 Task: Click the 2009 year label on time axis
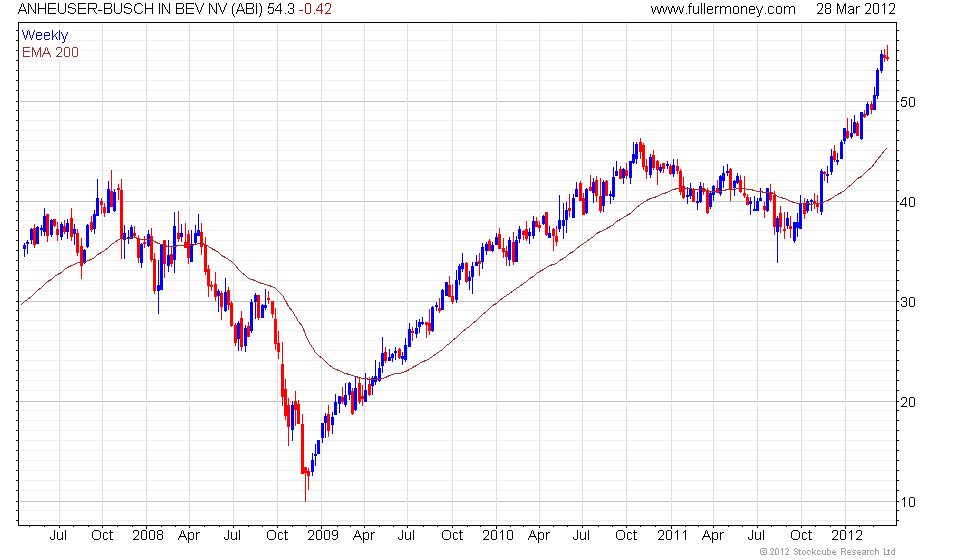tap(322, 536)
